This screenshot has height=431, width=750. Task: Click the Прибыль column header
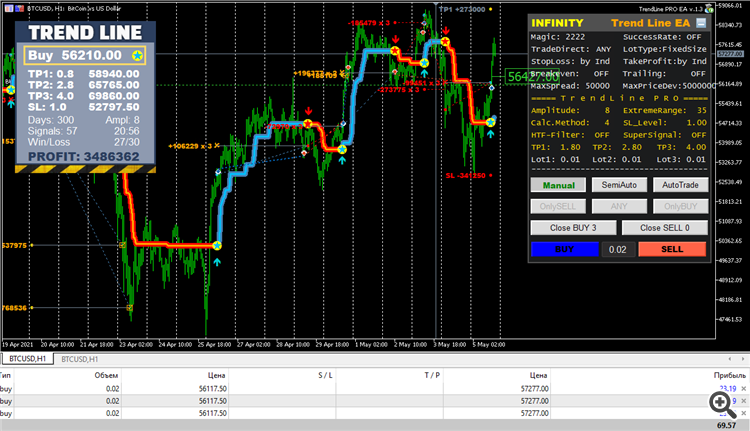point(729,375)
